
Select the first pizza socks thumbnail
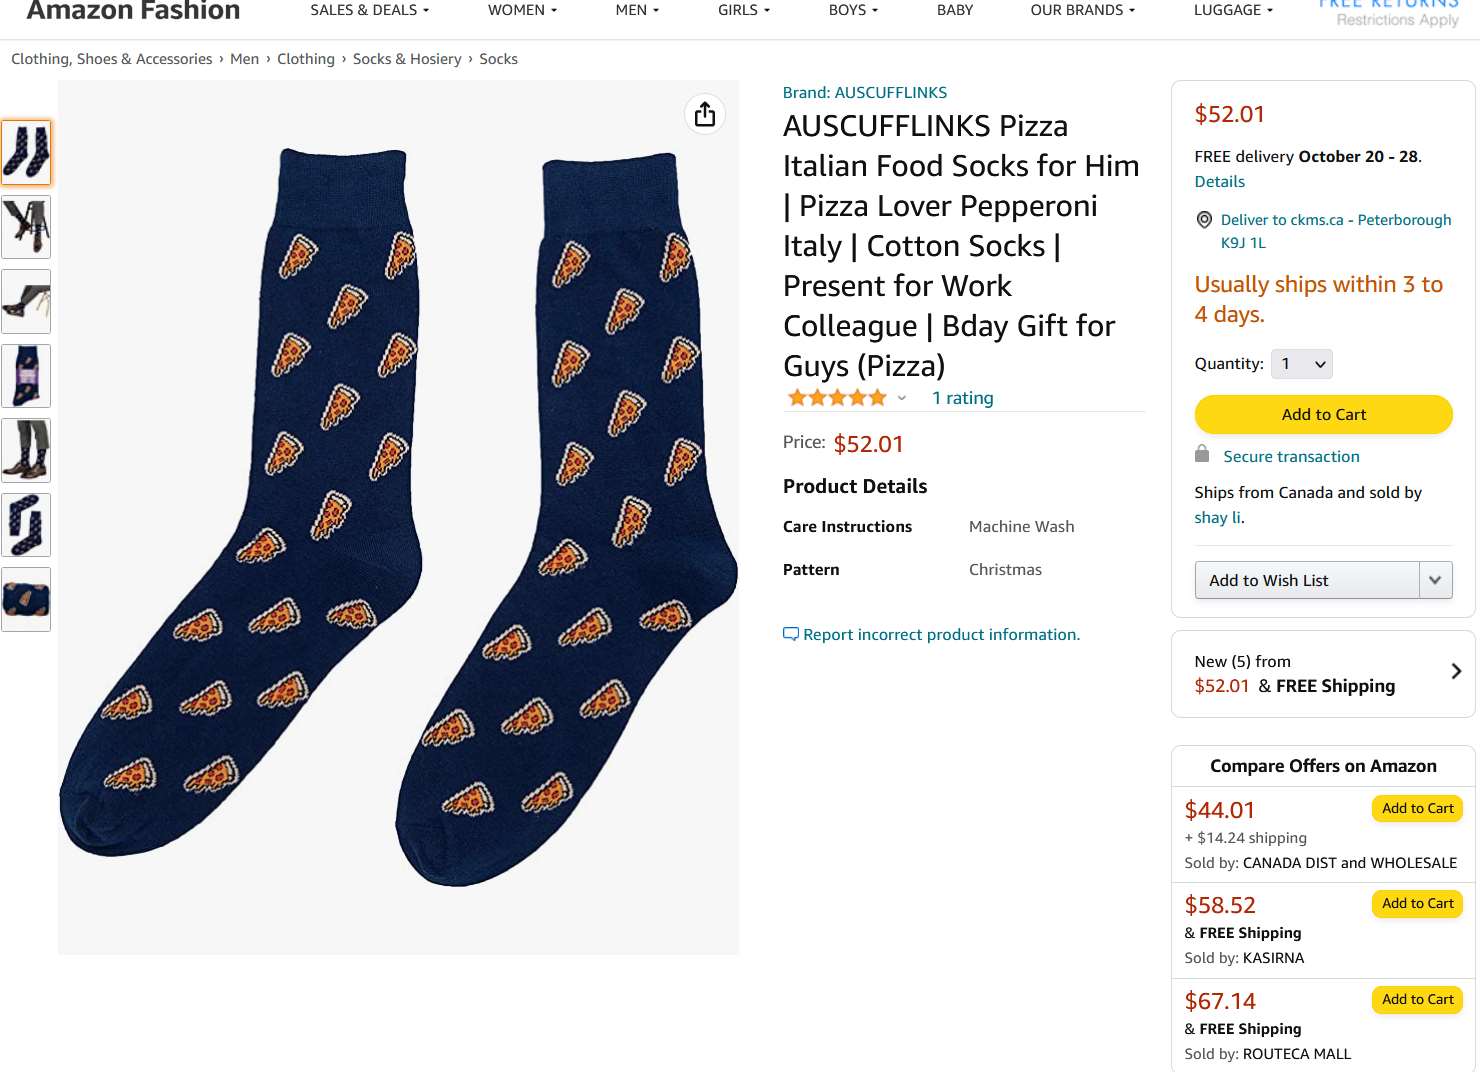click(x=26, y=152)
